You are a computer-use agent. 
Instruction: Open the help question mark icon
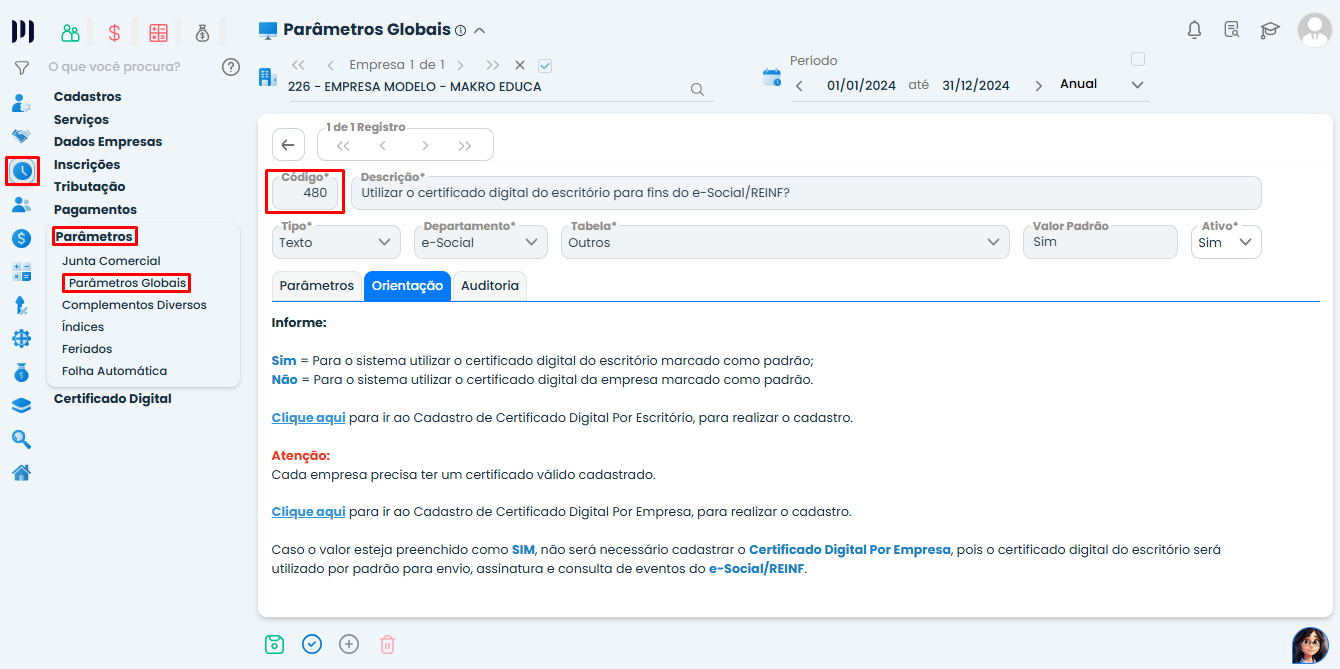point(231,67)
